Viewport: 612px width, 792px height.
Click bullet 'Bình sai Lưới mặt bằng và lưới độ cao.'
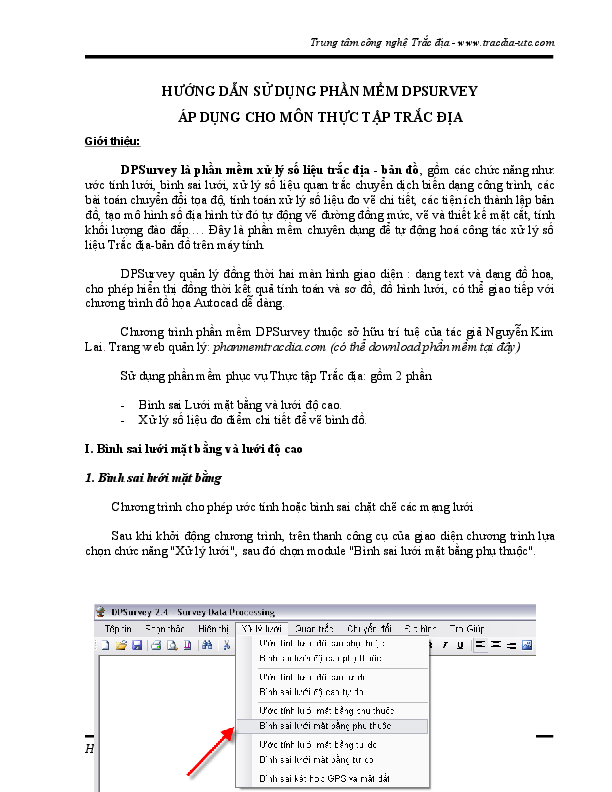(240, 405)
